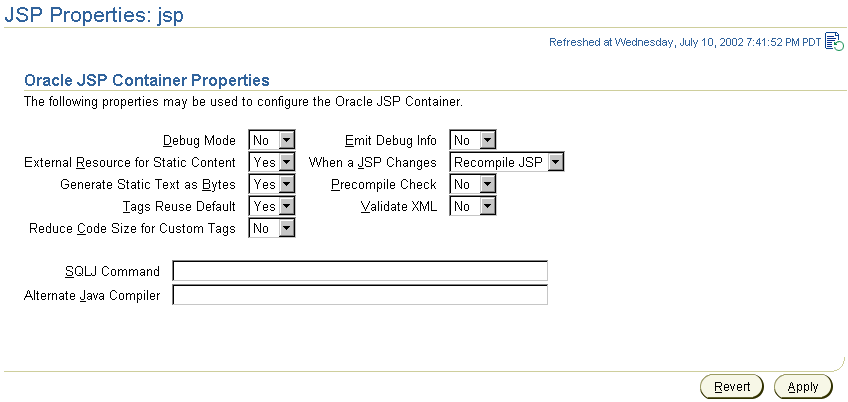Screen dimensions: 848x402
Task: Click the Validate XML label
Action: tap(398, 206)
